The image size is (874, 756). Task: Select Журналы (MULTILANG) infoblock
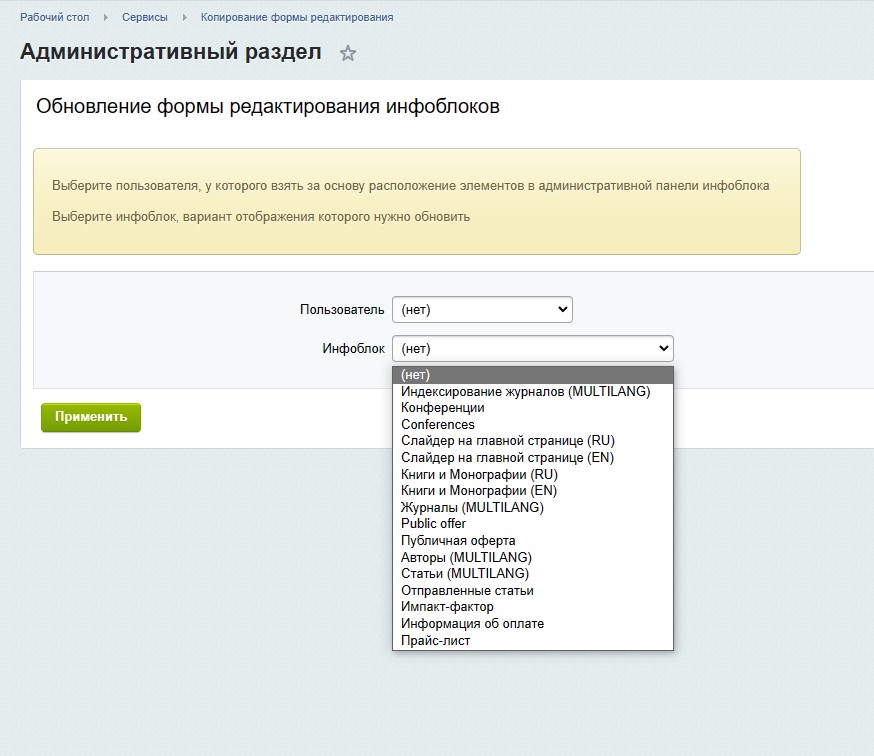pos(533,507)
